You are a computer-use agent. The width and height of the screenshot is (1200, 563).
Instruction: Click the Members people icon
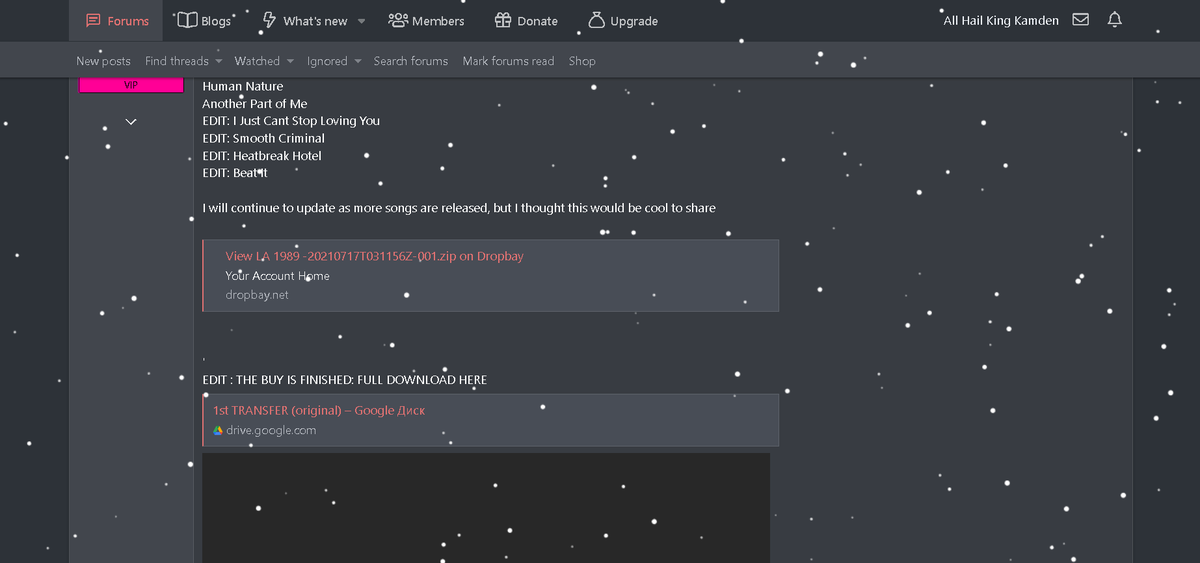(x=398, y=20)
